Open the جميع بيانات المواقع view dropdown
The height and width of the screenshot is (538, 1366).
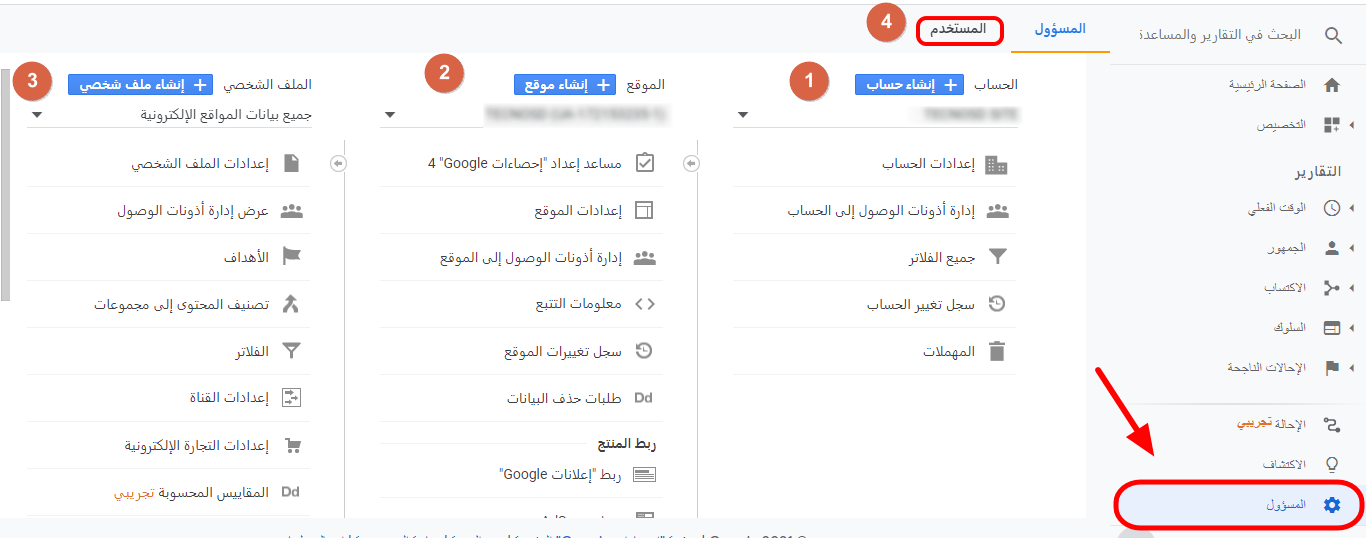pyautogui.click(x=170, y=115)
